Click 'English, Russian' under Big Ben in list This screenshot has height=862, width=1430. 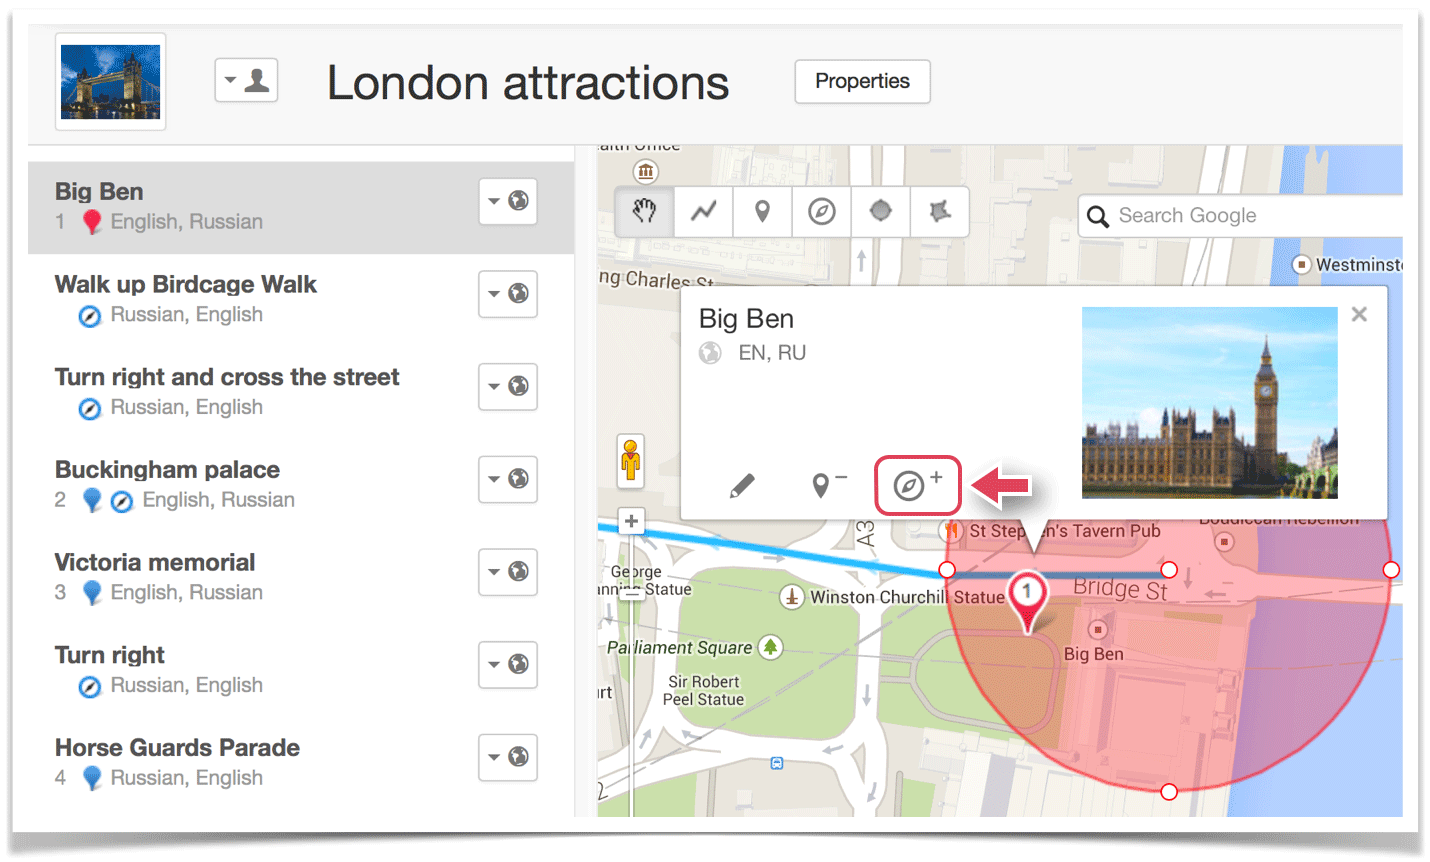pos(187,222)
